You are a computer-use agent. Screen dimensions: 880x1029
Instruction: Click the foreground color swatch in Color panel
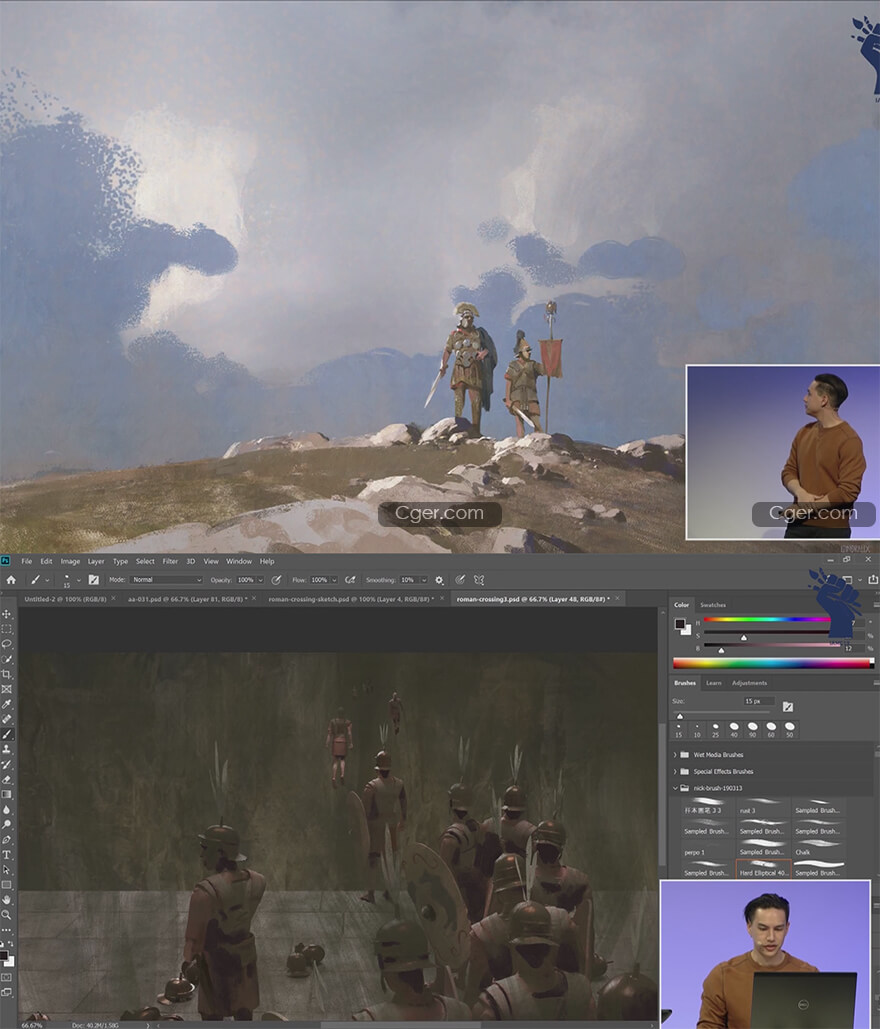(680, 623)
